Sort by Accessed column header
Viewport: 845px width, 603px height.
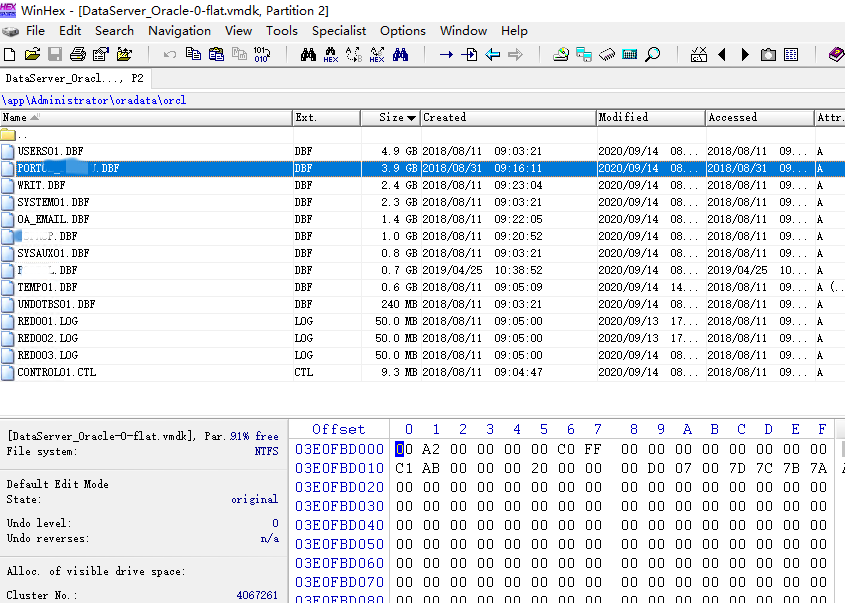[x=760, y=117]
